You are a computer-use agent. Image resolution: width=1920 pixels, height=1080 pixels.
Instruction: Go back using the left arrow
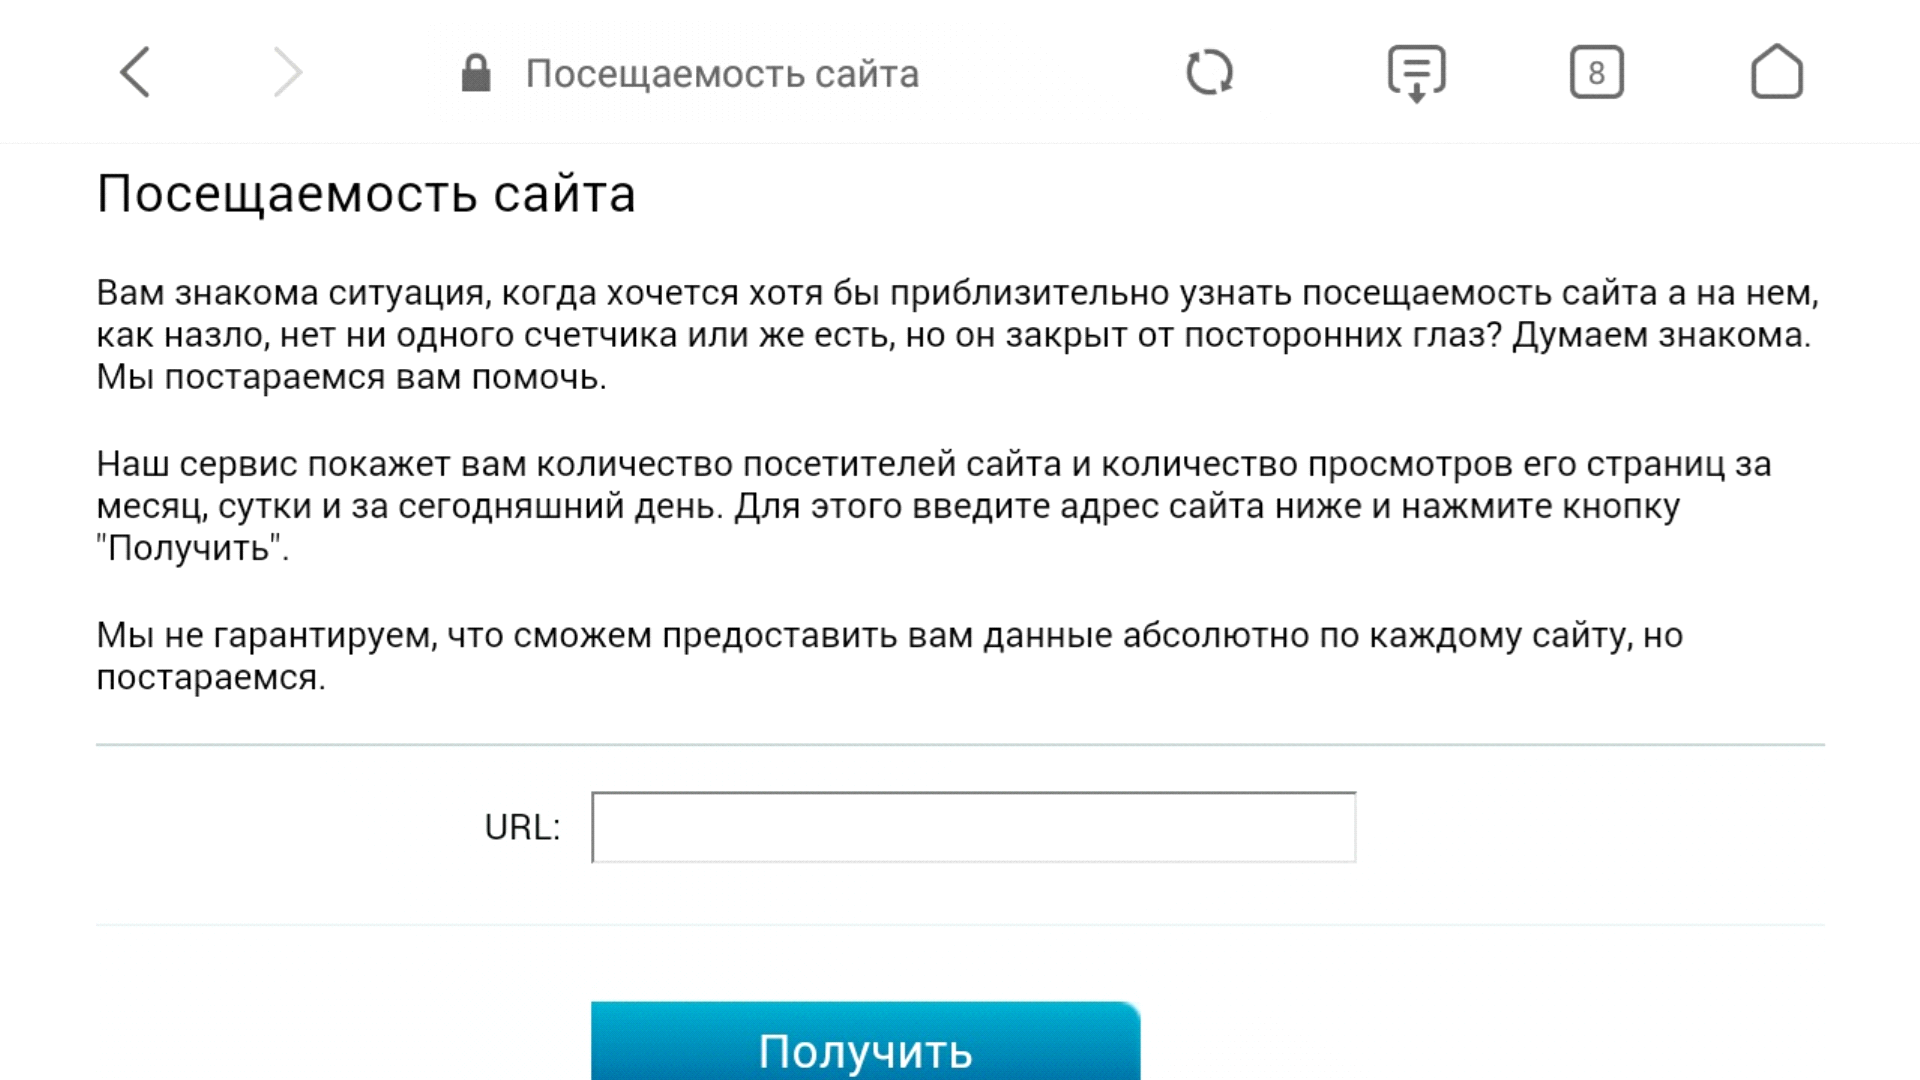tap(135, 72)
